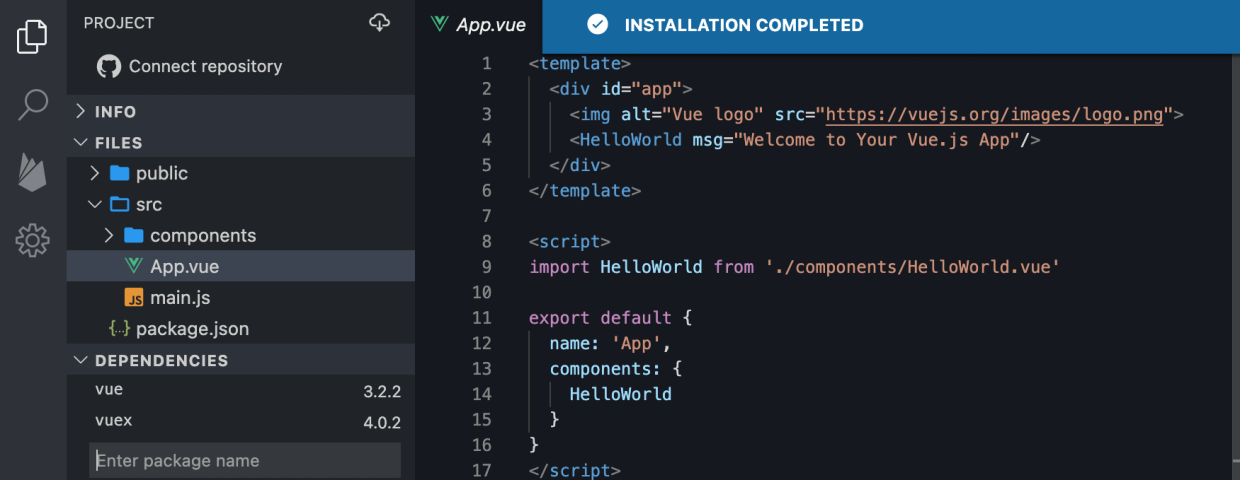Click the cloud download icon beside PROJECT
Screen dimensions: 1240x480
pyautogui.click(x=380, y=22)
